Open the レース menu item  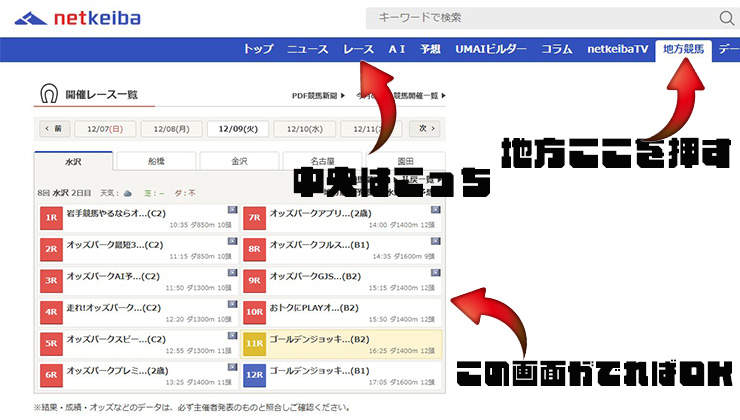click(x=358, y=49)
